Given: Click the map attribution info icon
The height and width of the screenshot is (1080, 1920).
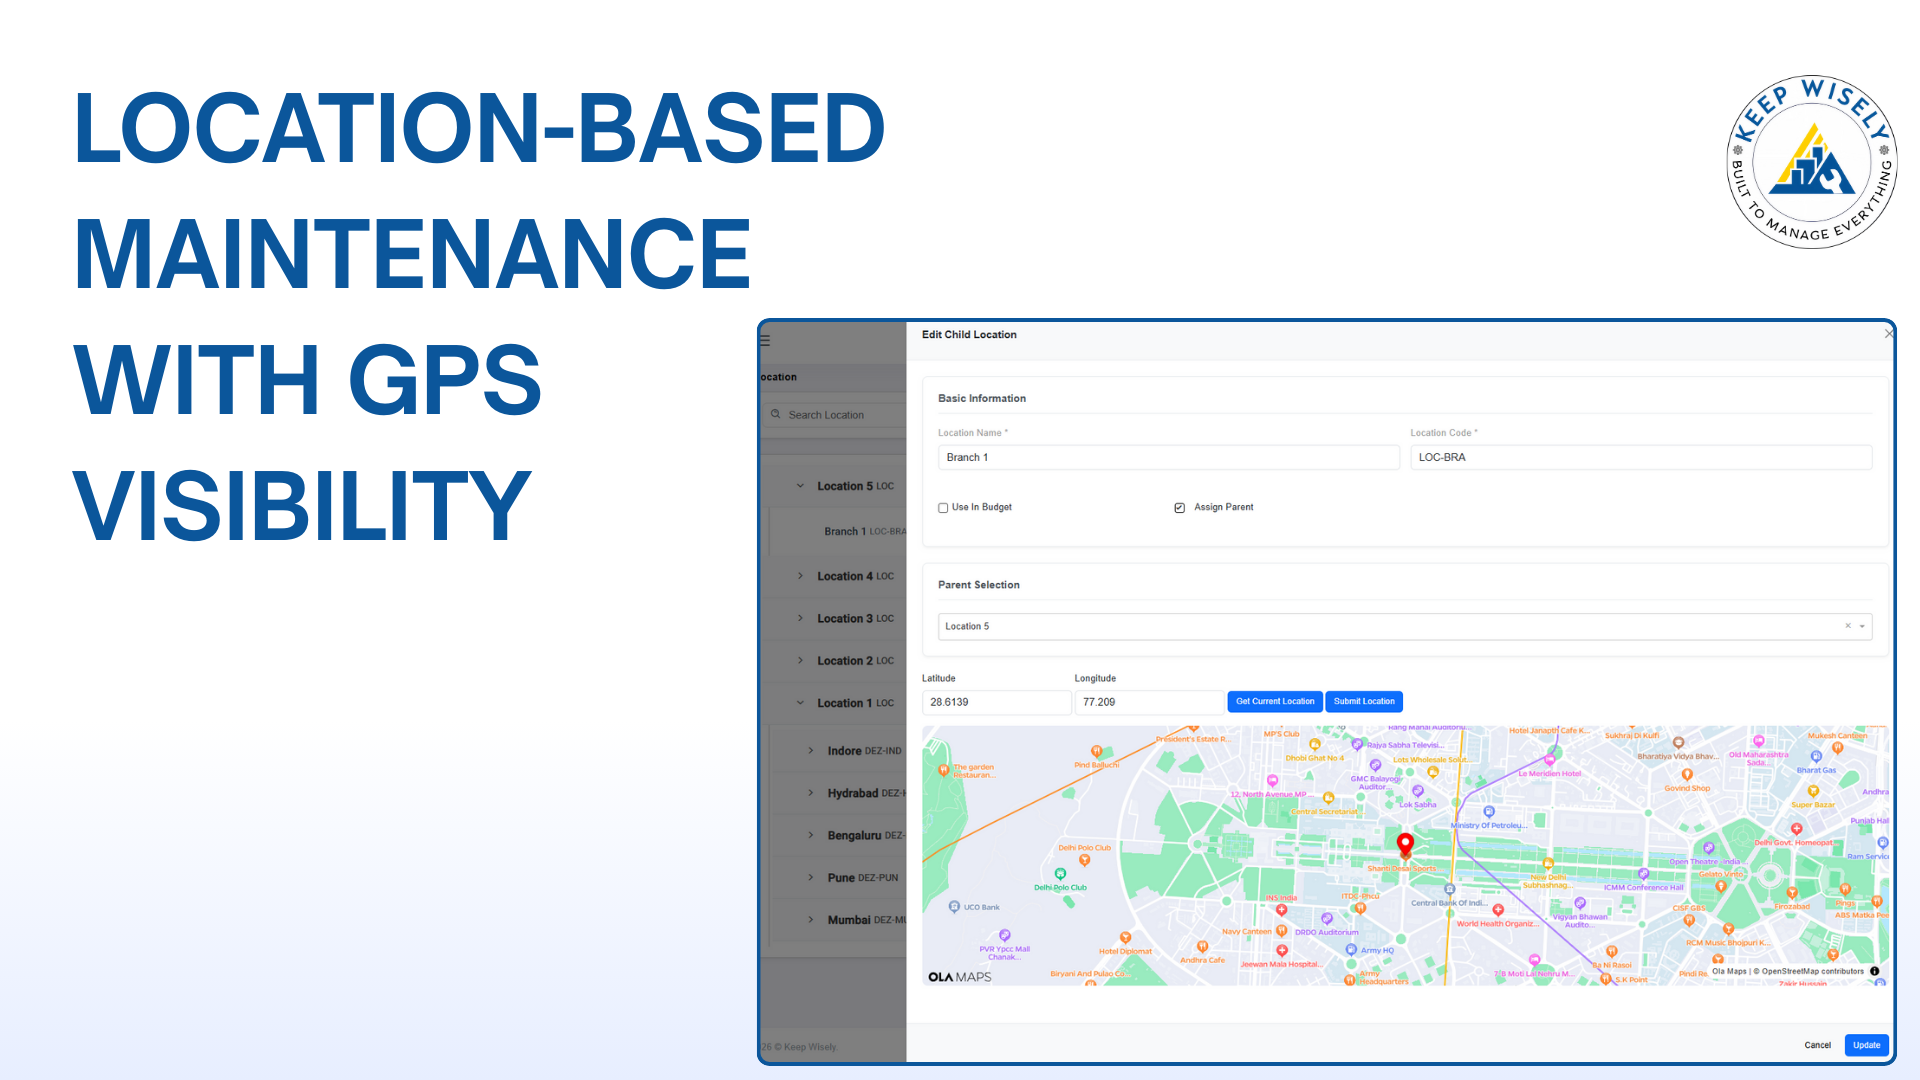Looking at the screenshot, I should click(x=1875, y=971).
